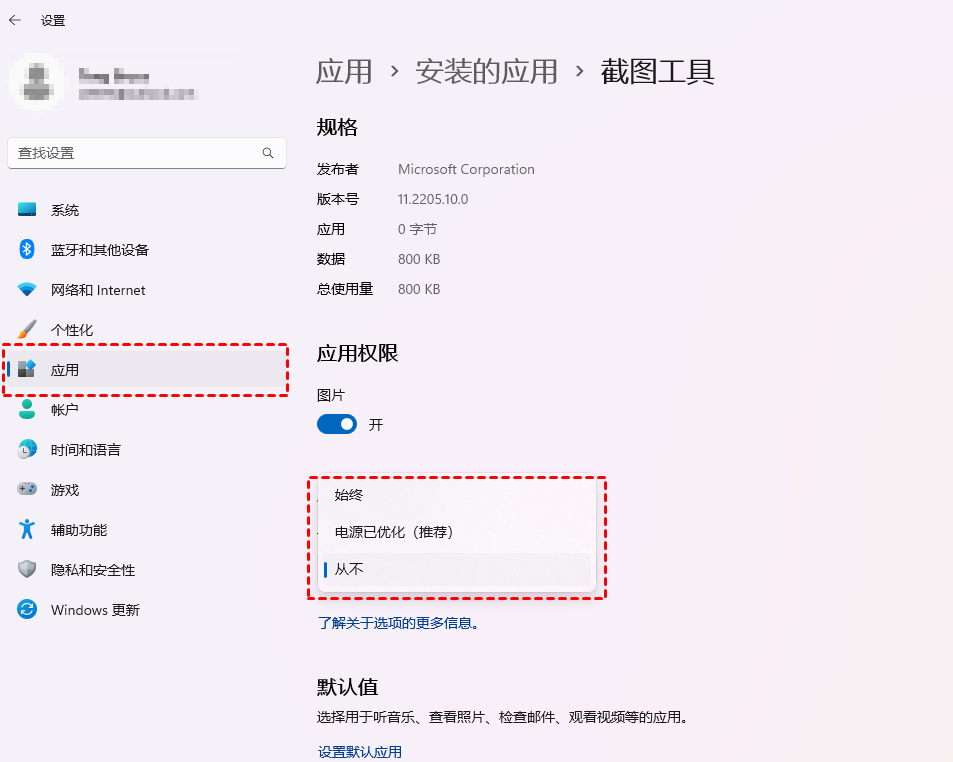Open 时间和语言 settings
953x762 pixels.
click(x=146, y=450)
